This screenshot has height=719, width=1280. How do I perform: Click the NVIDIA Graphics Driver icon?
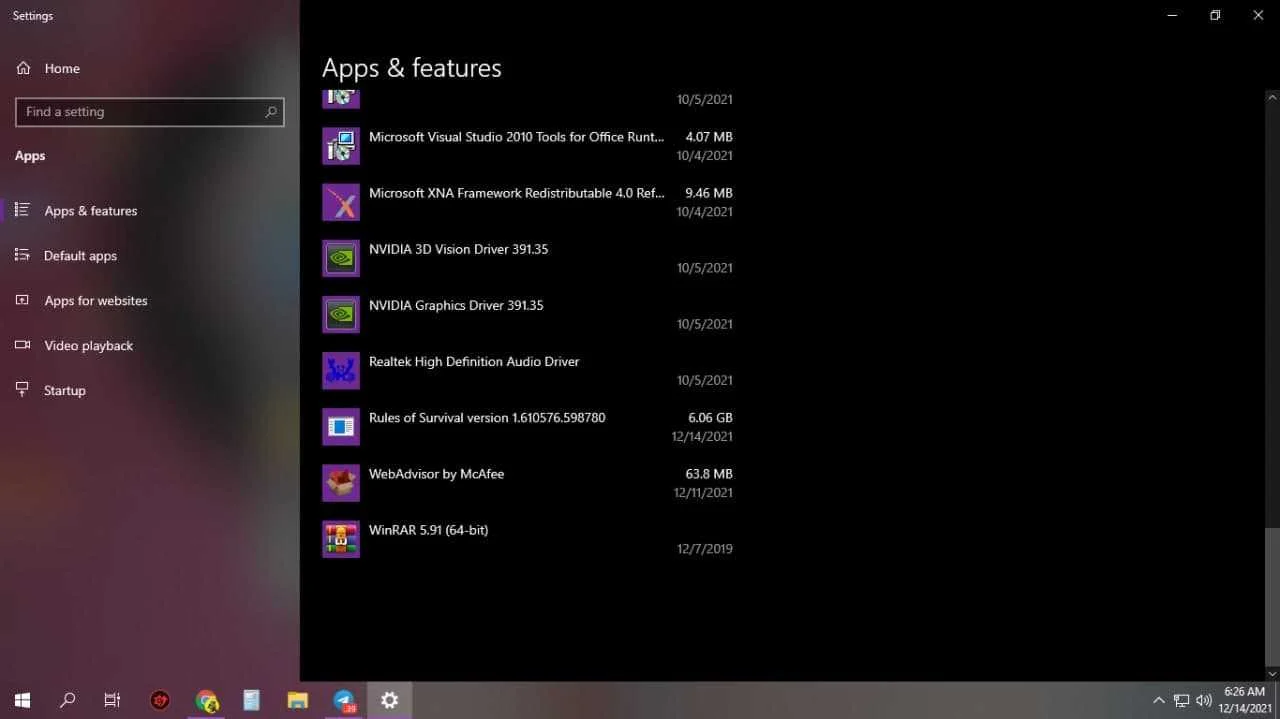point(341,314)
